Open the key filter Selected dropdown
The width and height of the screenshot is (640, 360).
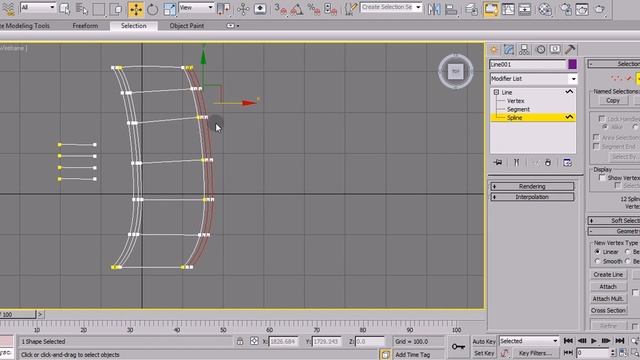[529, 341]
